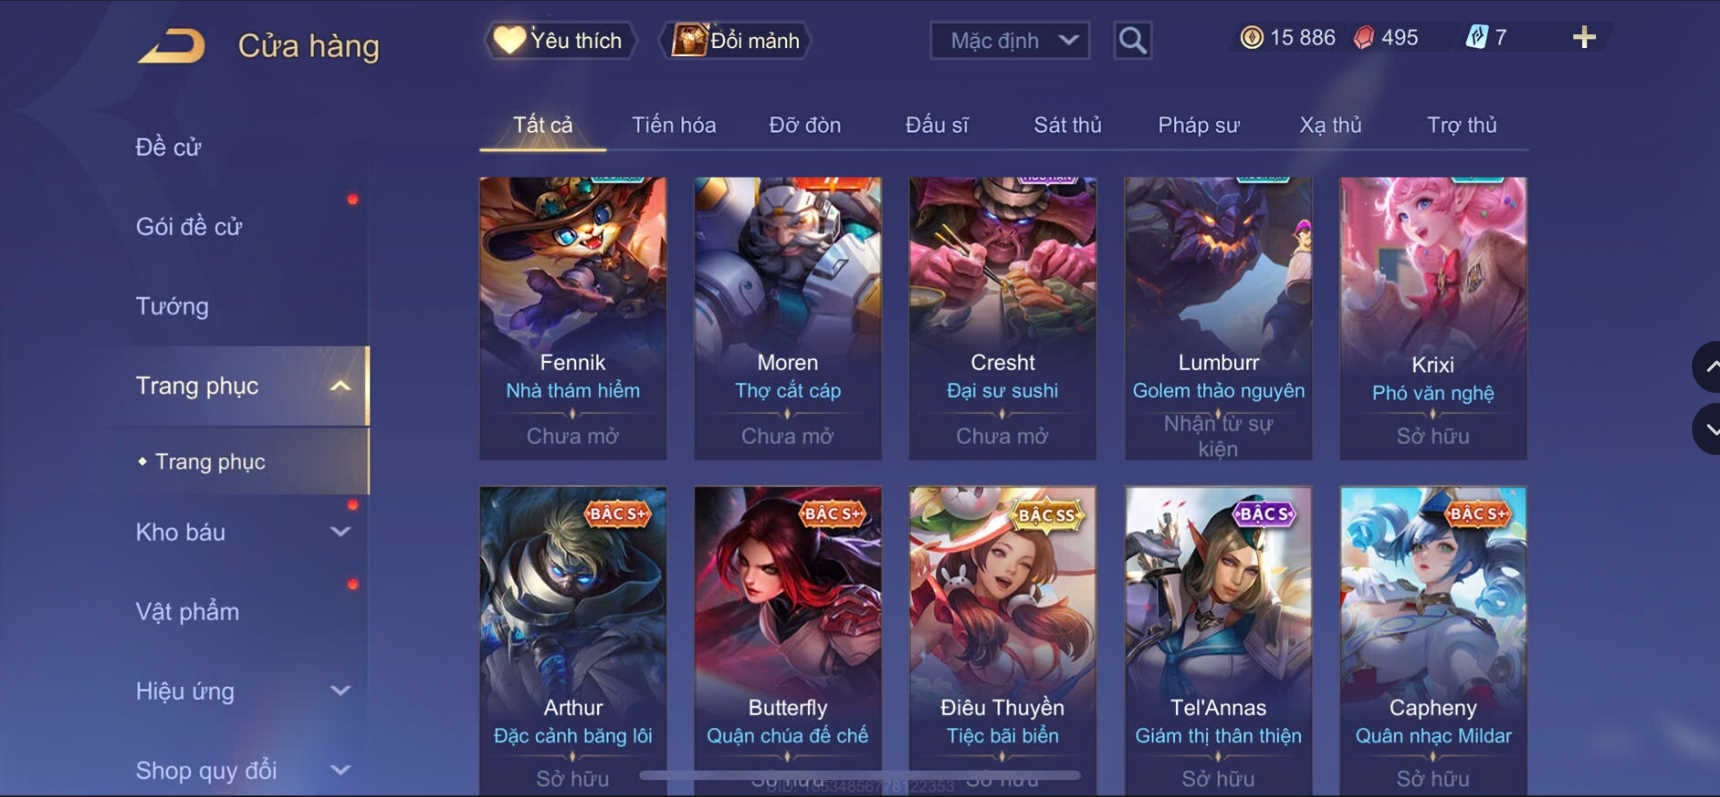
Task: Tap the blue ticket currency icon
Action: pos(1476,38)
